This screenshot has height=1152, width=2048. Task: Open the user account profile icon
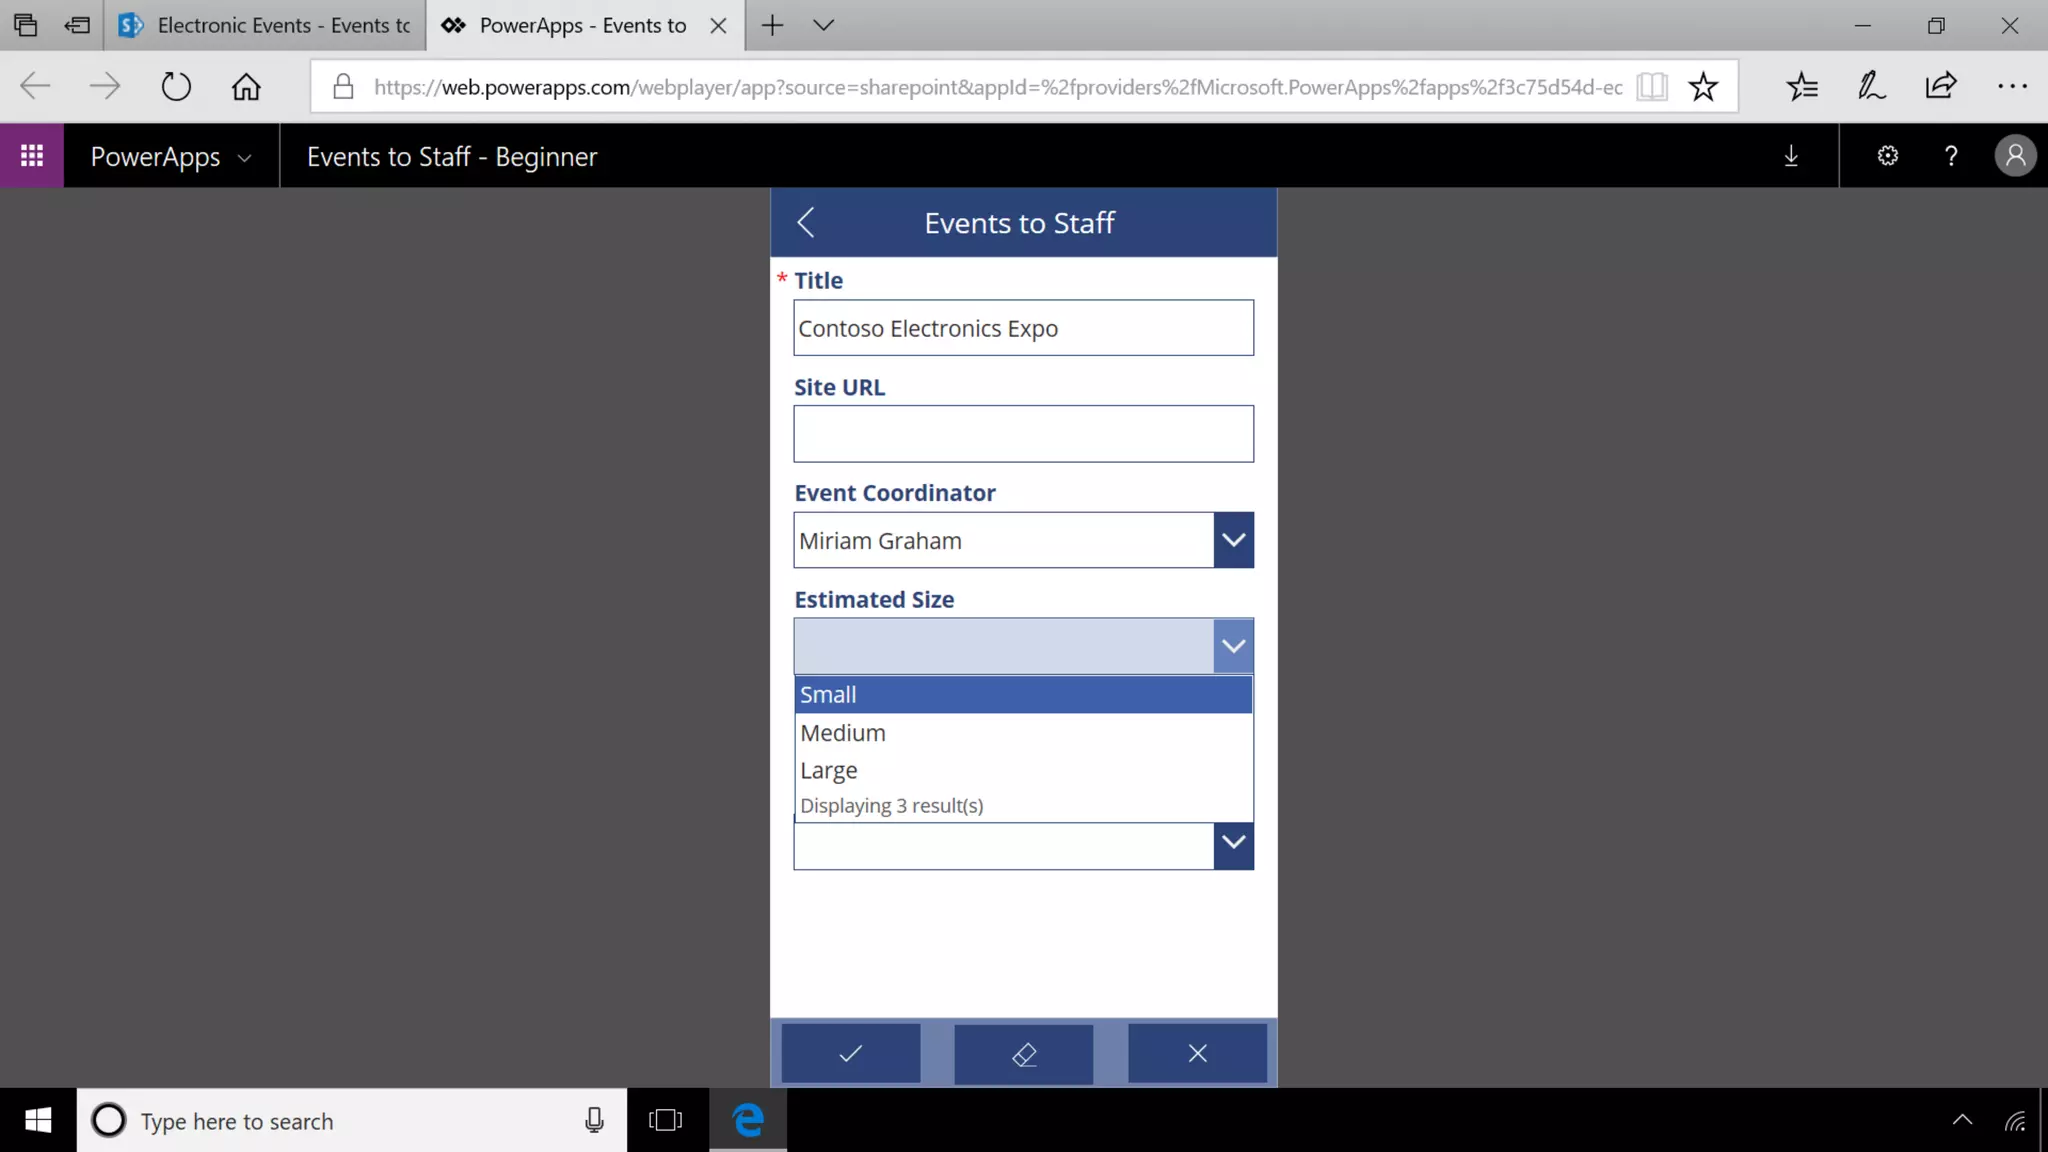(2015, 156)
